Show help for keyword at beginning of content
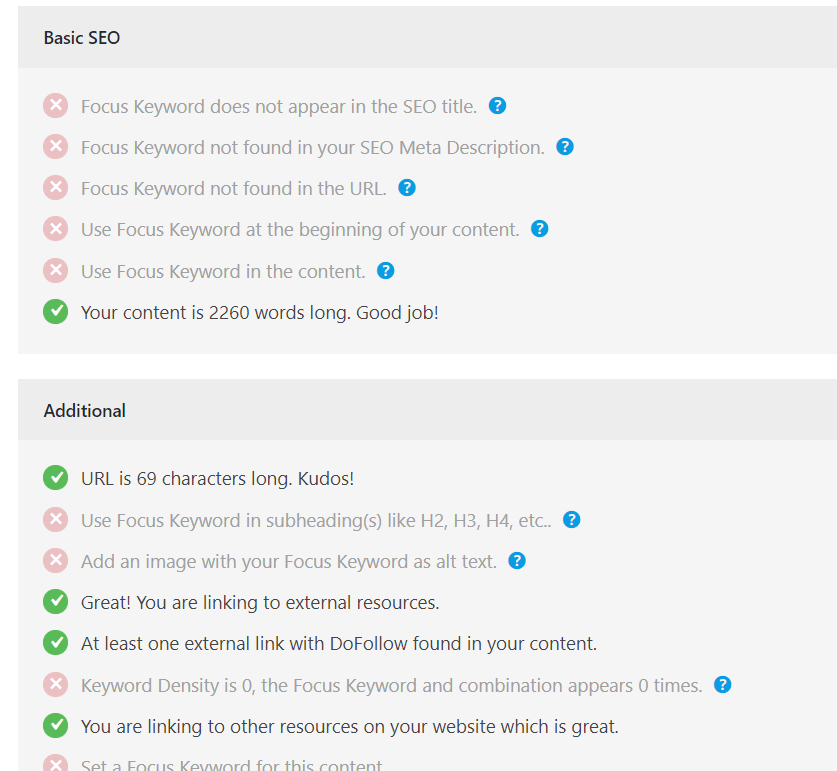Screen dimensions: 837x771 pos(540,229)
